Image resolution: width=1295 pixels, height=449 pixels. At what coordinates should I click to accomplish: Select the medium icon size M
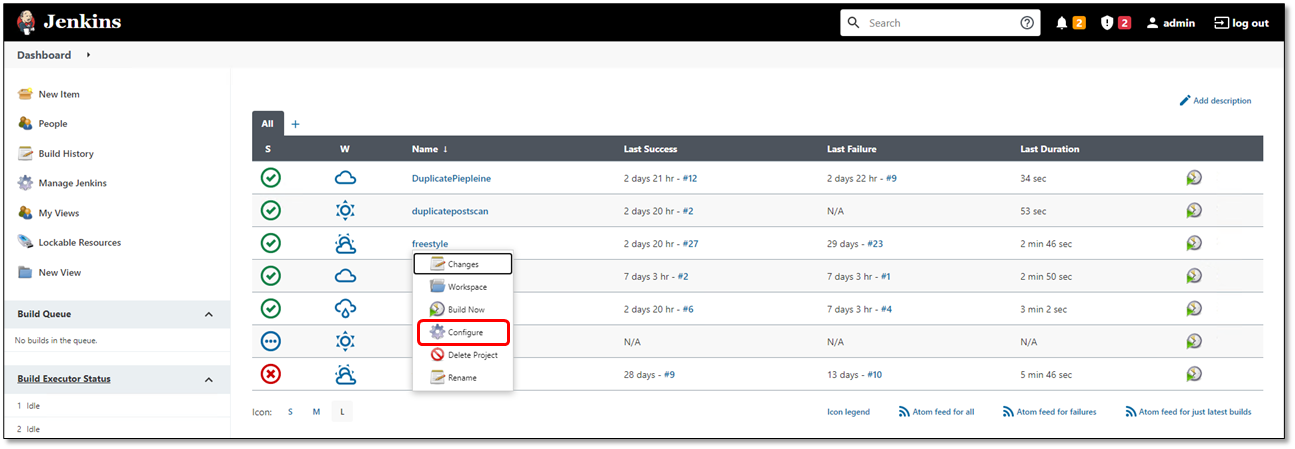[316, 412]
